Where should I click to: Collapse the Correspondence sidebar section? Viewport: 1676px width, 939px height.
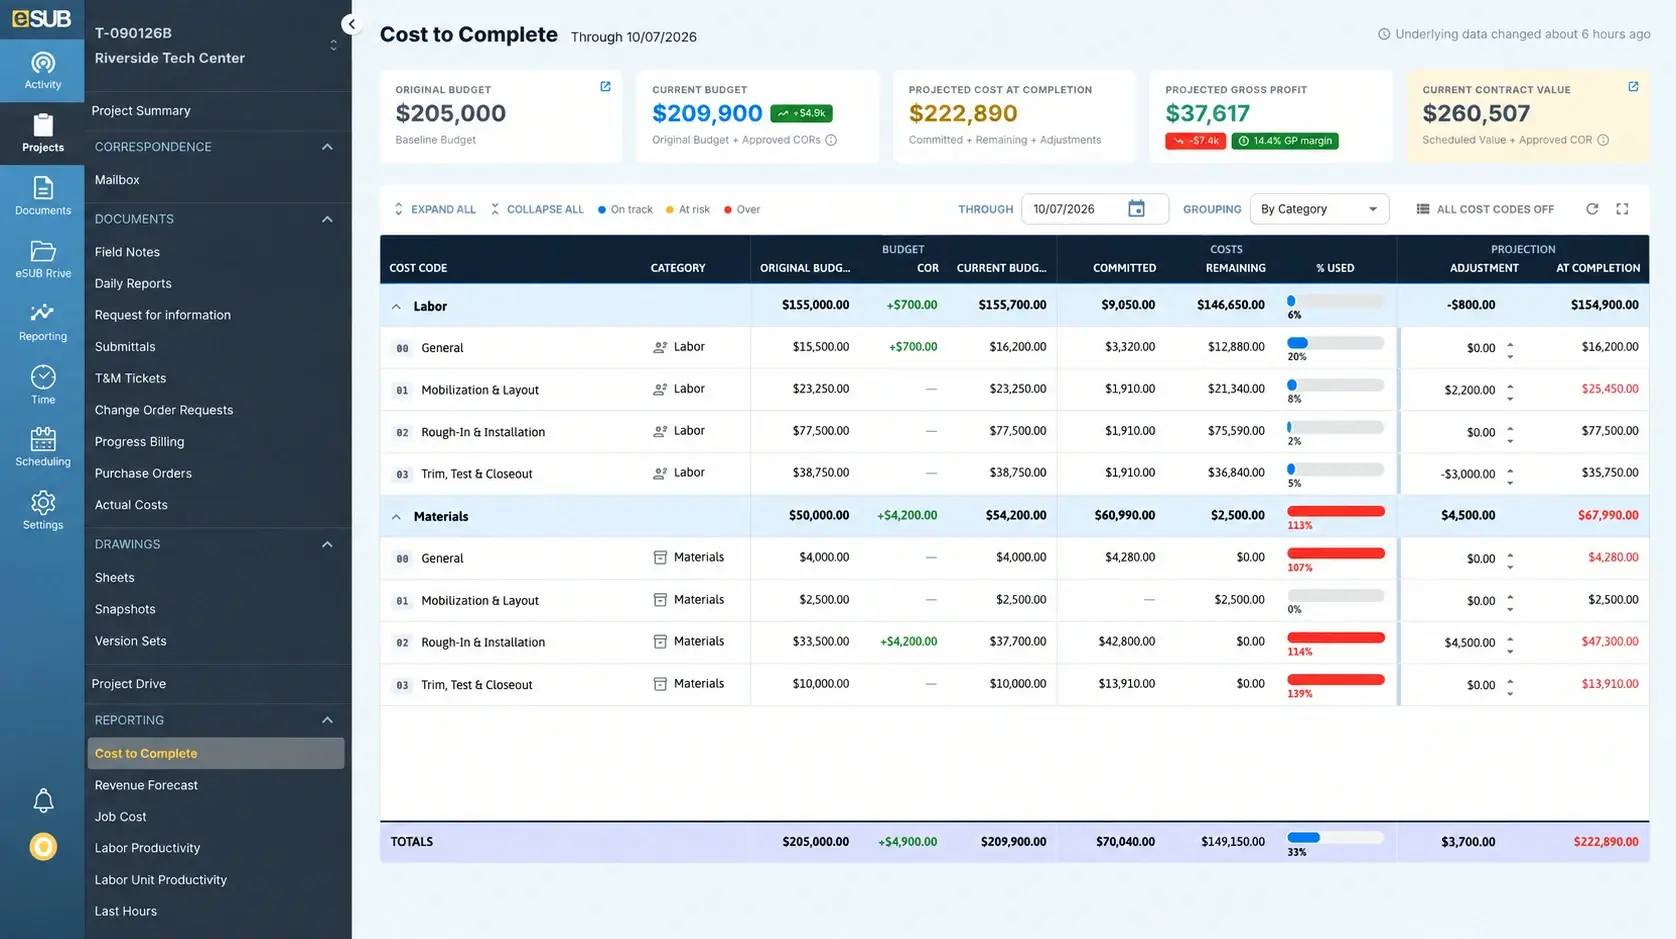pyautogui.click(x=327, y=147)
